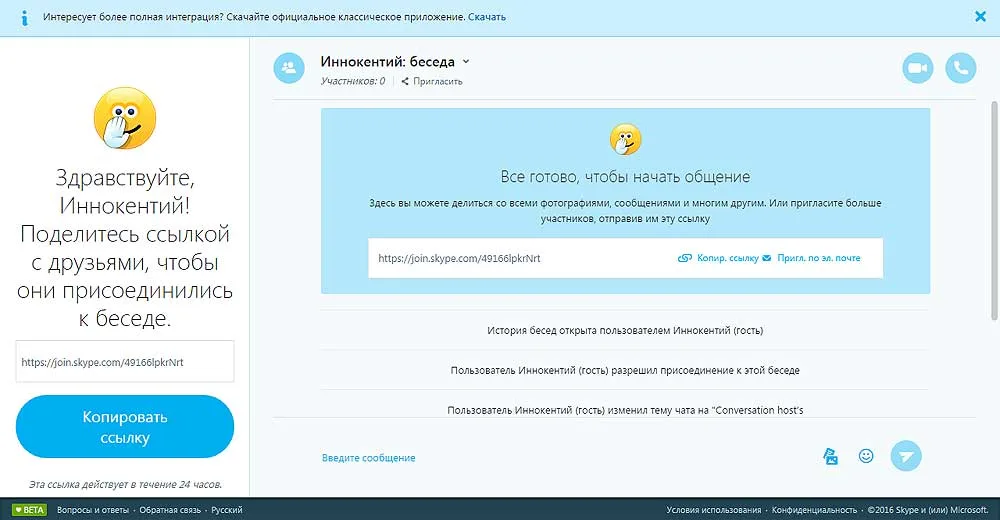
Task: Click Копир. ссылку in the welcome card
Action: tap(718, 258)
